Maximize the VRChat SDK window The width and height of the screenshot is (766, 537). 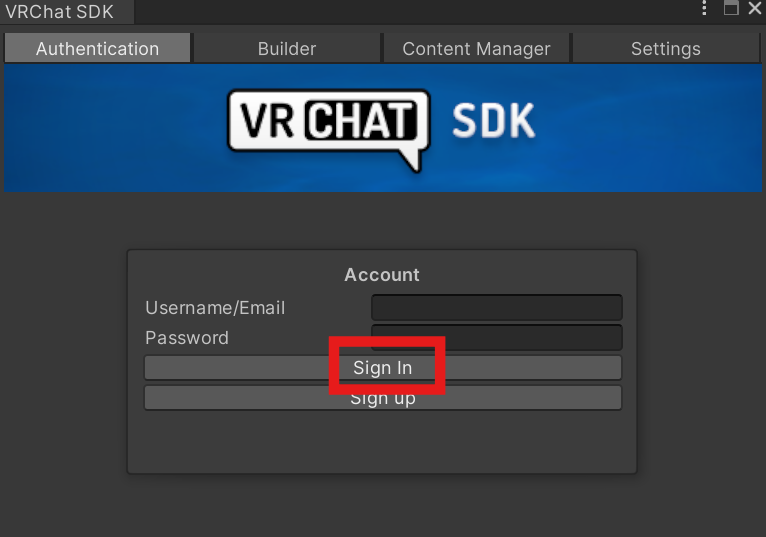point(731,8)
